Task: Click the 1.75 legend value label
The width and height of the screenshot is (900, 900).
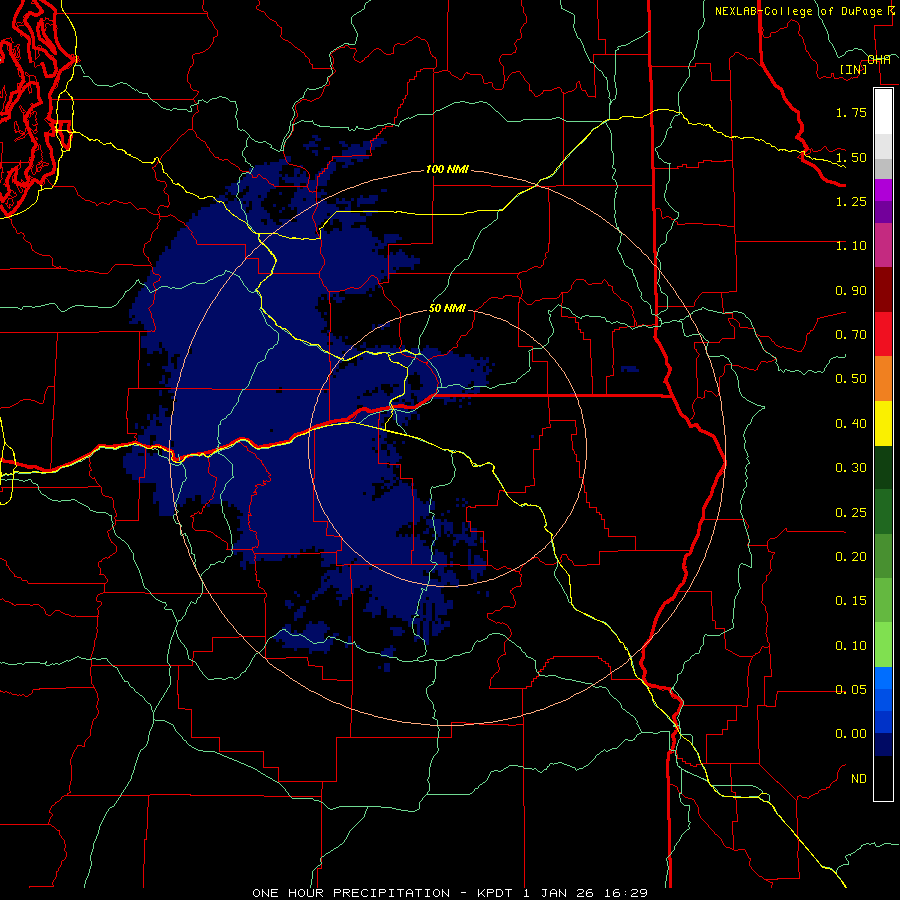Action: pos(851,112)
